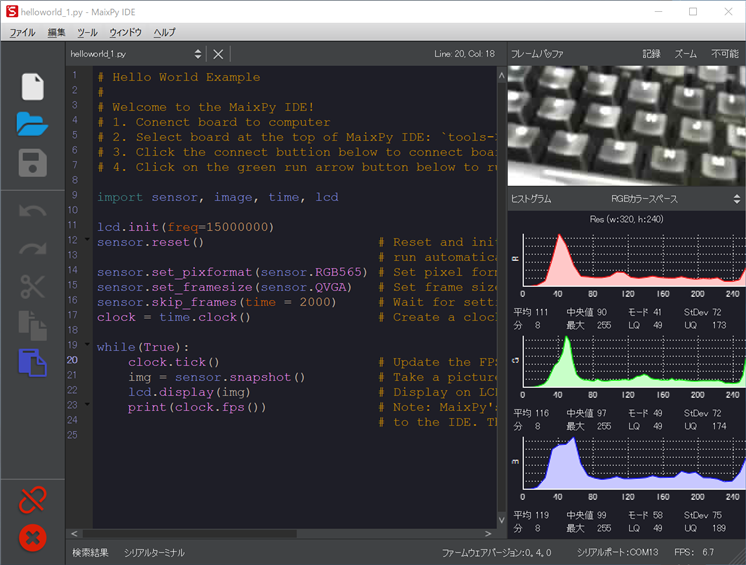The image size is (746, 565).
Task: Open the ツール menu
Action: [x=87, y=33]
